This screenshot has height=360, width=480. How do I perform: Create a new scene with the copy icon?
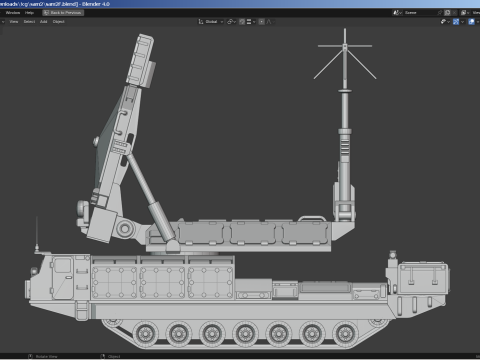pyautogui.click(x=447, y=13)
